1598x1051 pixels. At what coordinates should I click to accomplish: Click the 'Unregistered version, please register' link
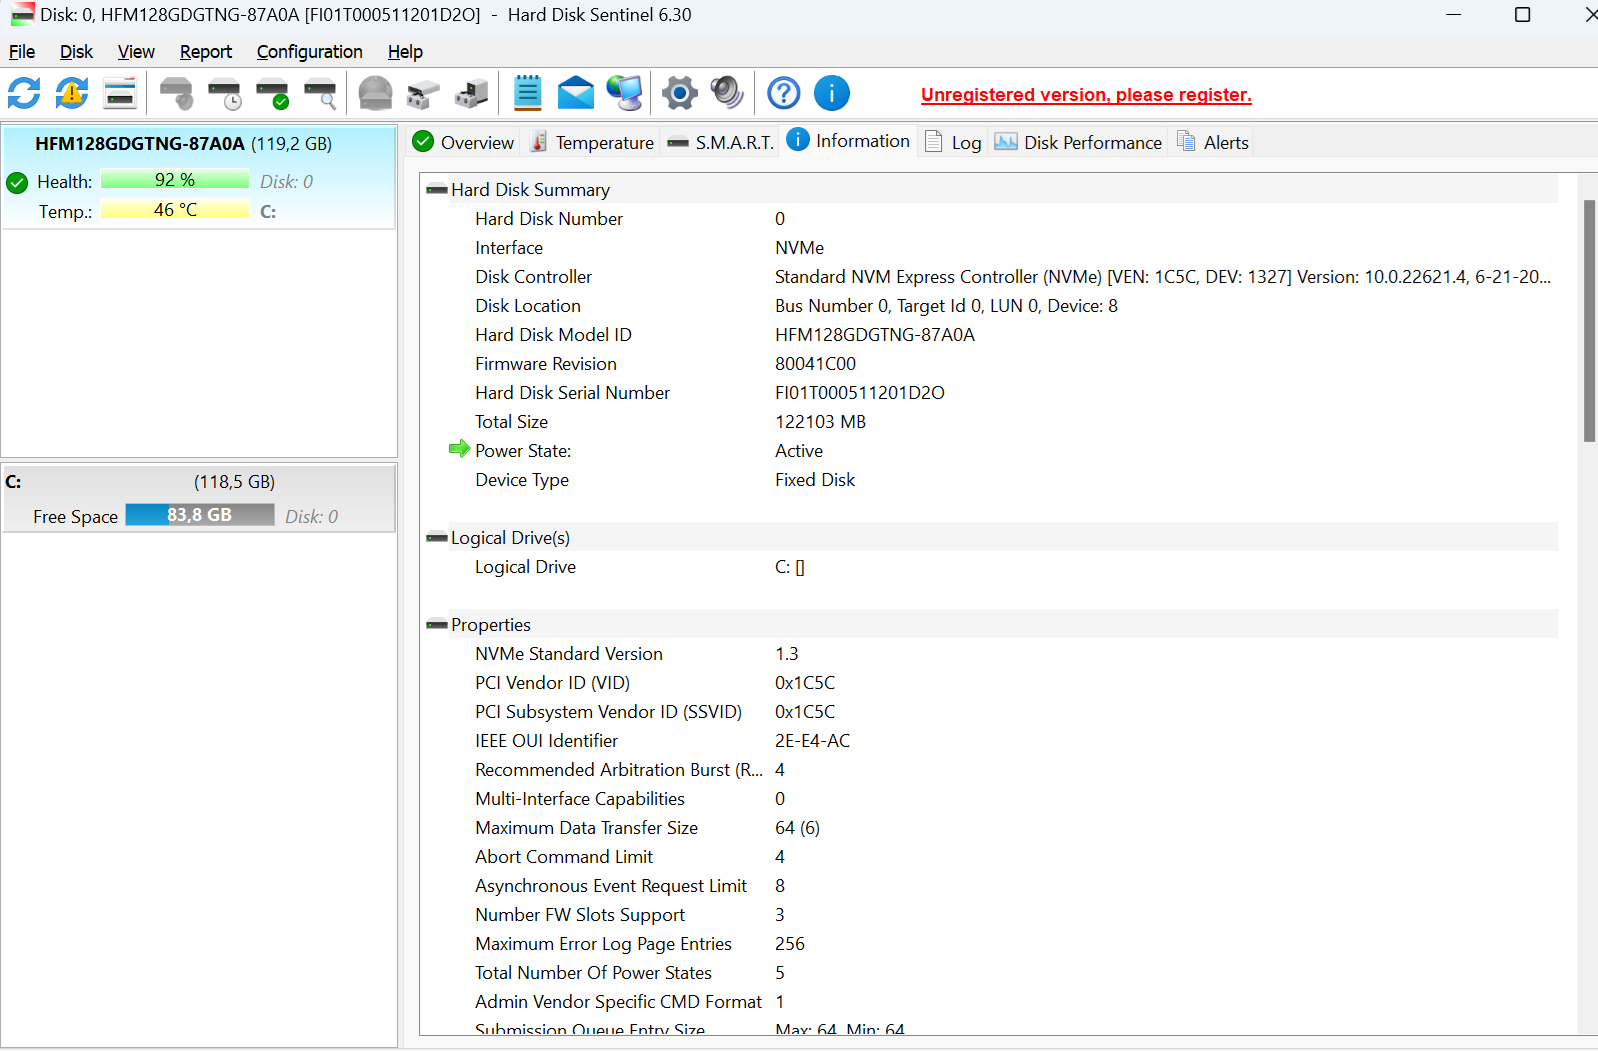click(x=1086, y=95)
